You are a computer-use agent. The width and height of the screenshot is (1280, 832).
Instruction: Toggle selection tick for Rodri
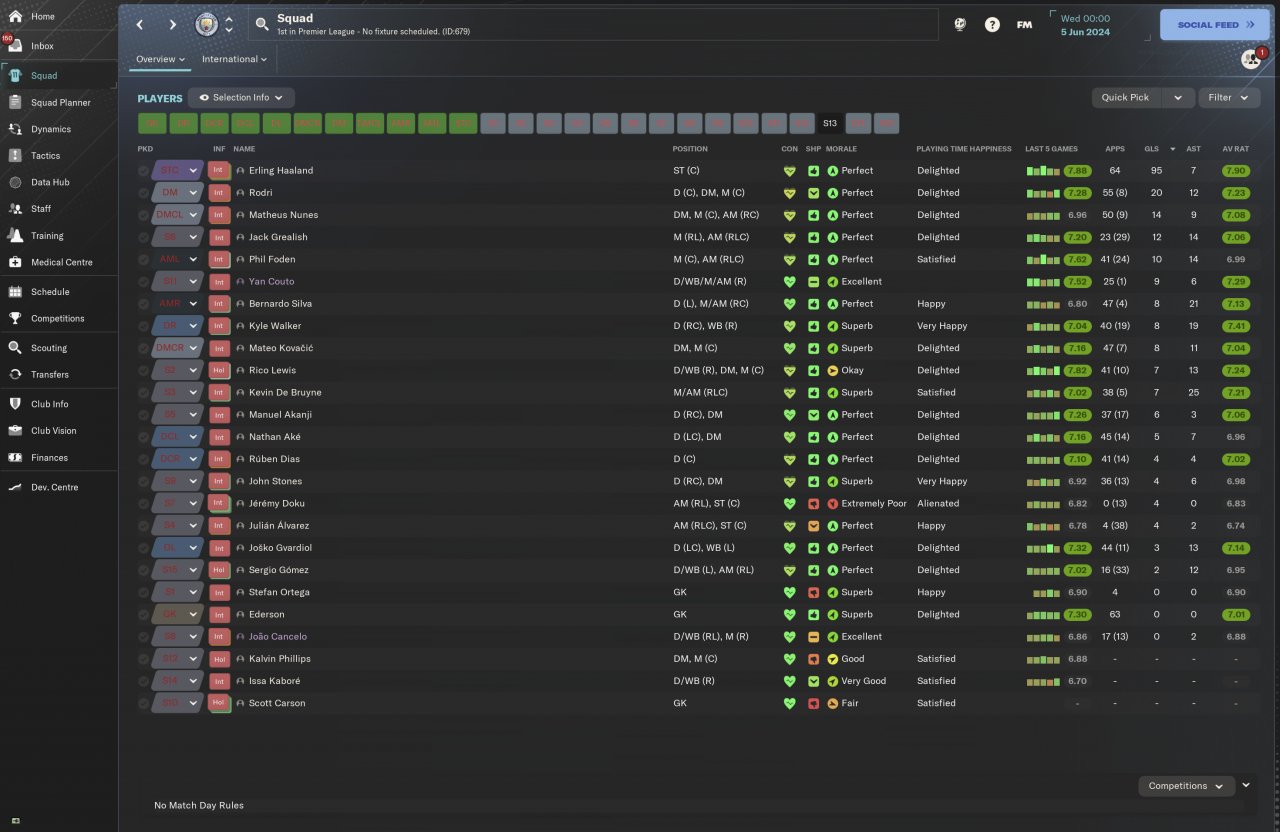tap(143, 193)
